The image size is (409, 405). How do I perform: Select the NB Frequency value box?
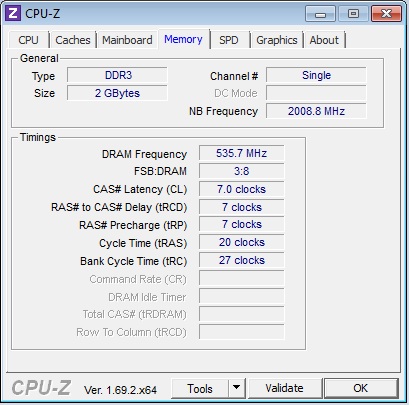[x=316, y=111]
